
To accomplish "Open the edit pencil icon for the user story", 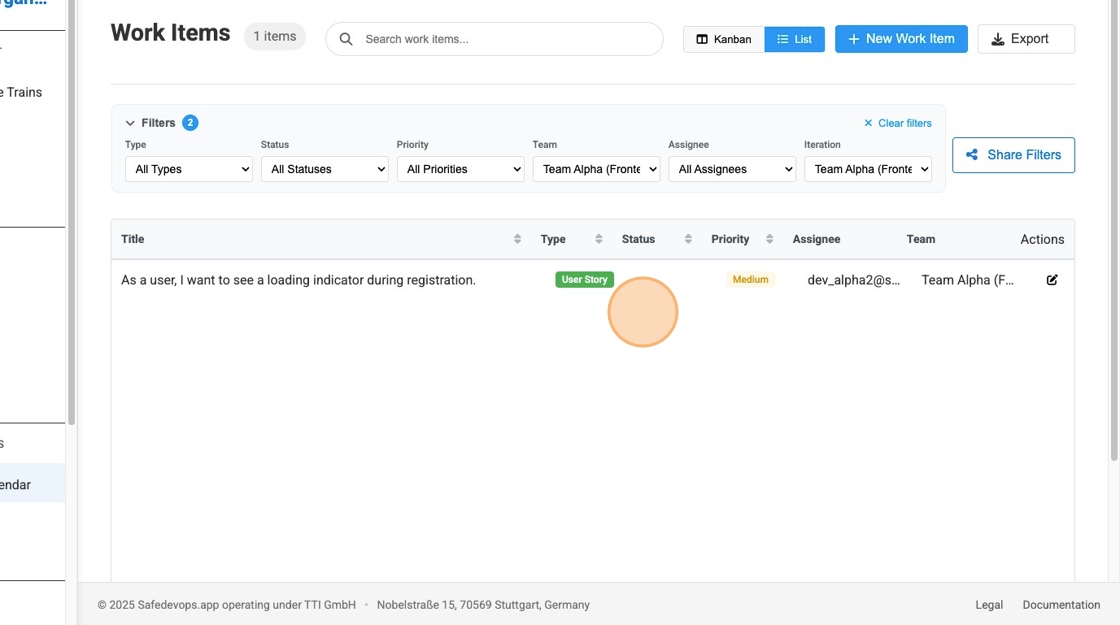I will click(x=1051, y=280).
